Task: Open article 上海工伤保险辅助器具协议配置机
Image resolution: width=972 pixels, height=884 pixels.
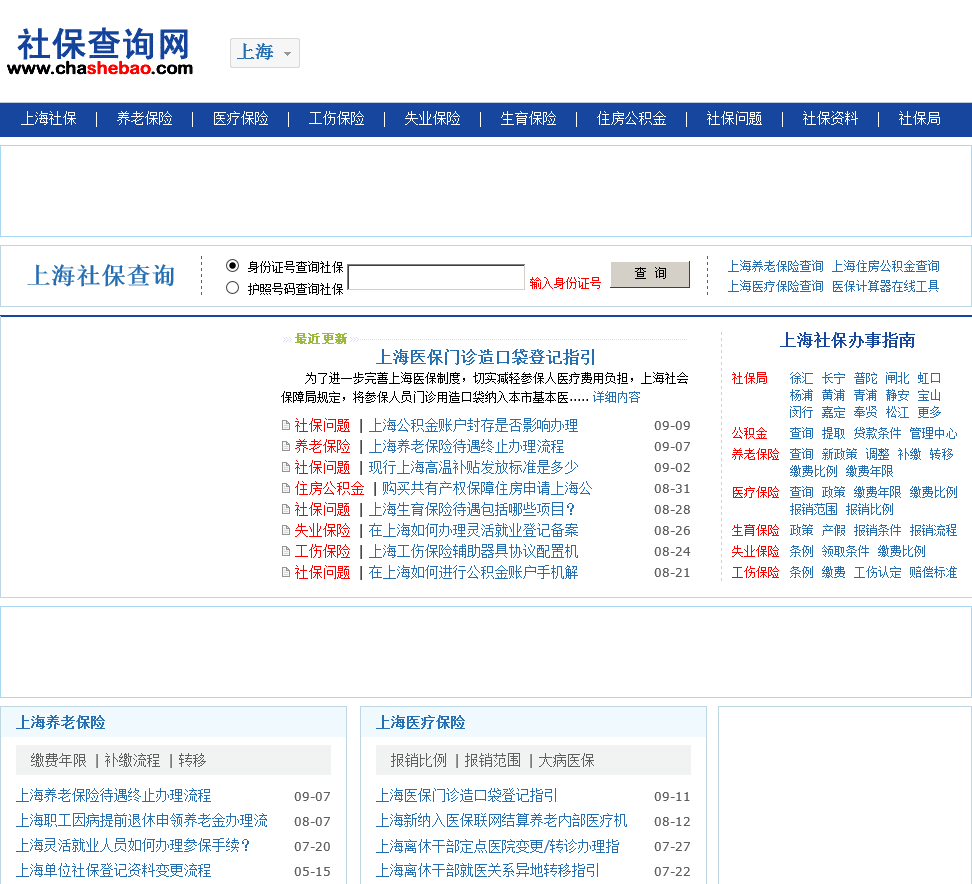Action: 473,552
